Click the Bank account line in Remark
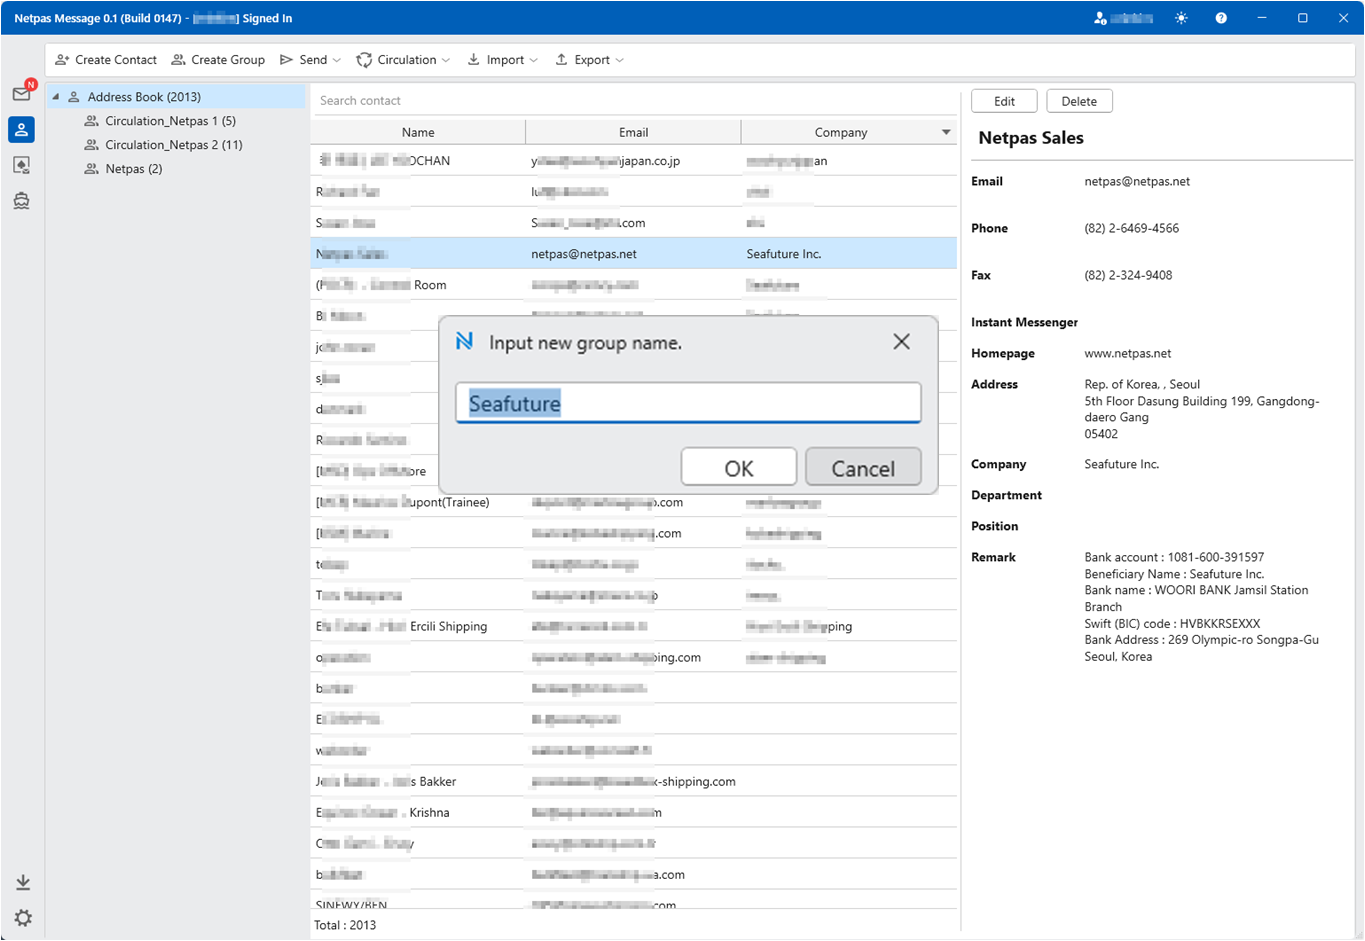The width and height of the screenshot is (1365, 941). click(1174, 558)
